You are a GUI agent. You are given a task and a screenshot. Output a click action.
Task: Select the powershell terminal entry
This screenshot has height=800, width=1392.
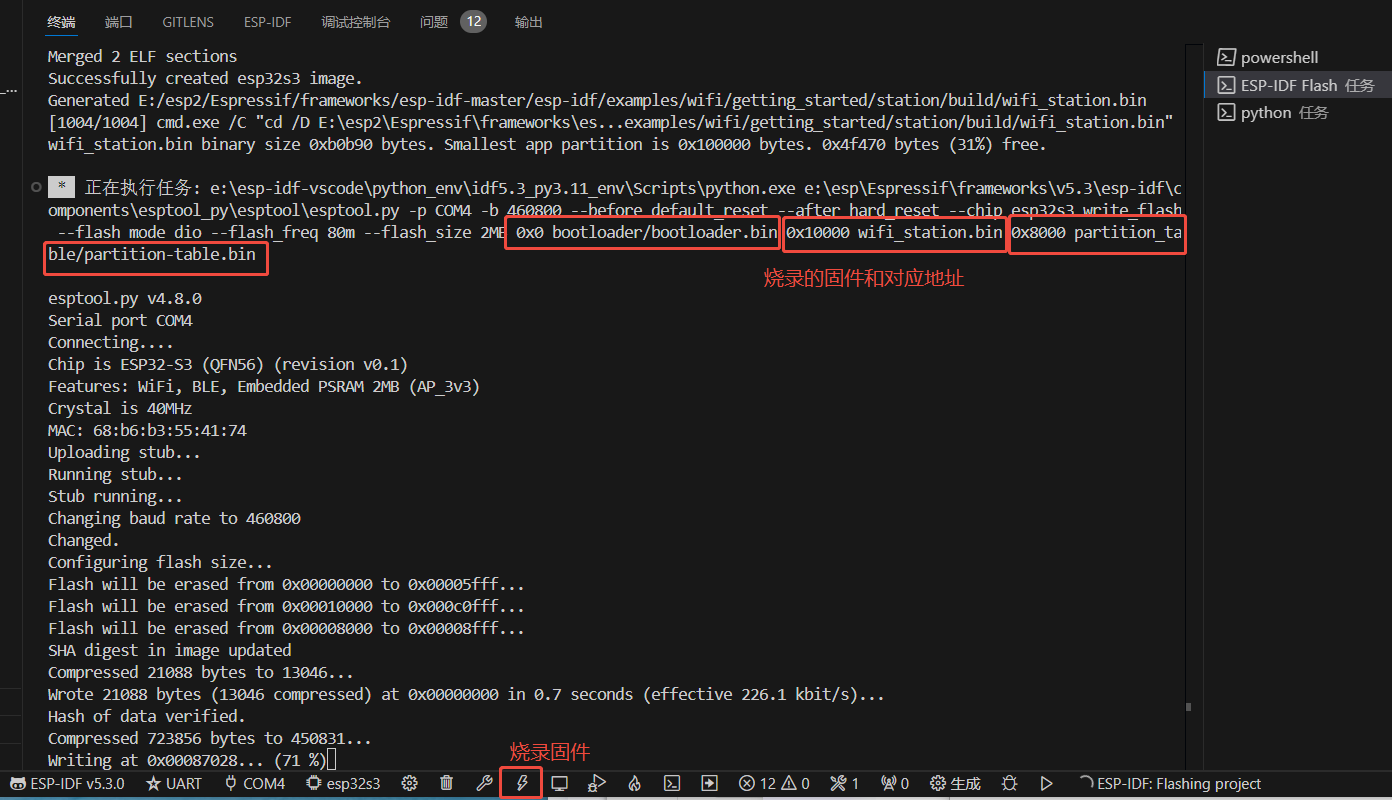click(1279, 58)
